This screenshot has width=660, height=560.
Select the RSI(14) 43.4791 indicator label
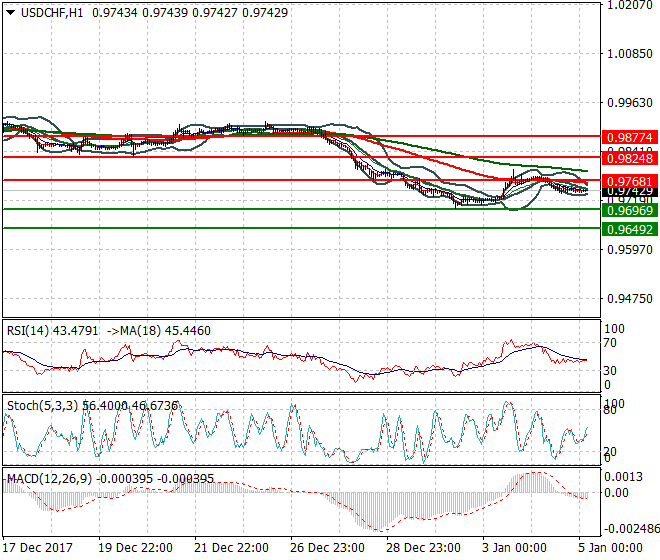(x=53, y=331)
